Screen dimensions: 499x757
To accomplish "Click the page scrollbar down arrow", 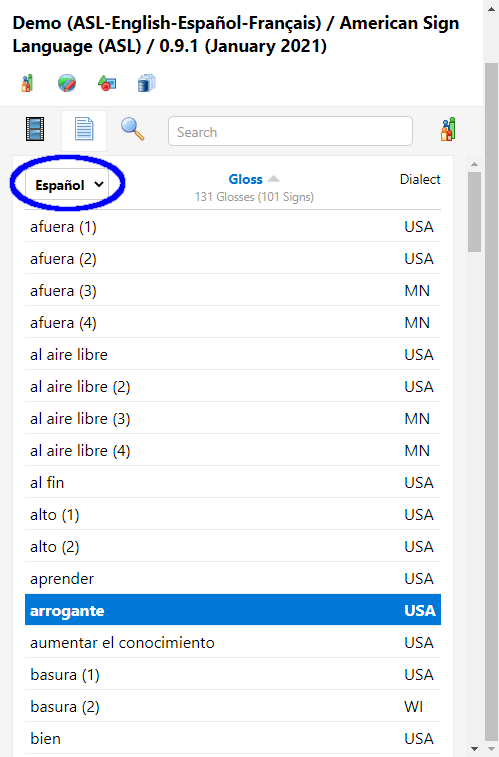I will [492, 749].
